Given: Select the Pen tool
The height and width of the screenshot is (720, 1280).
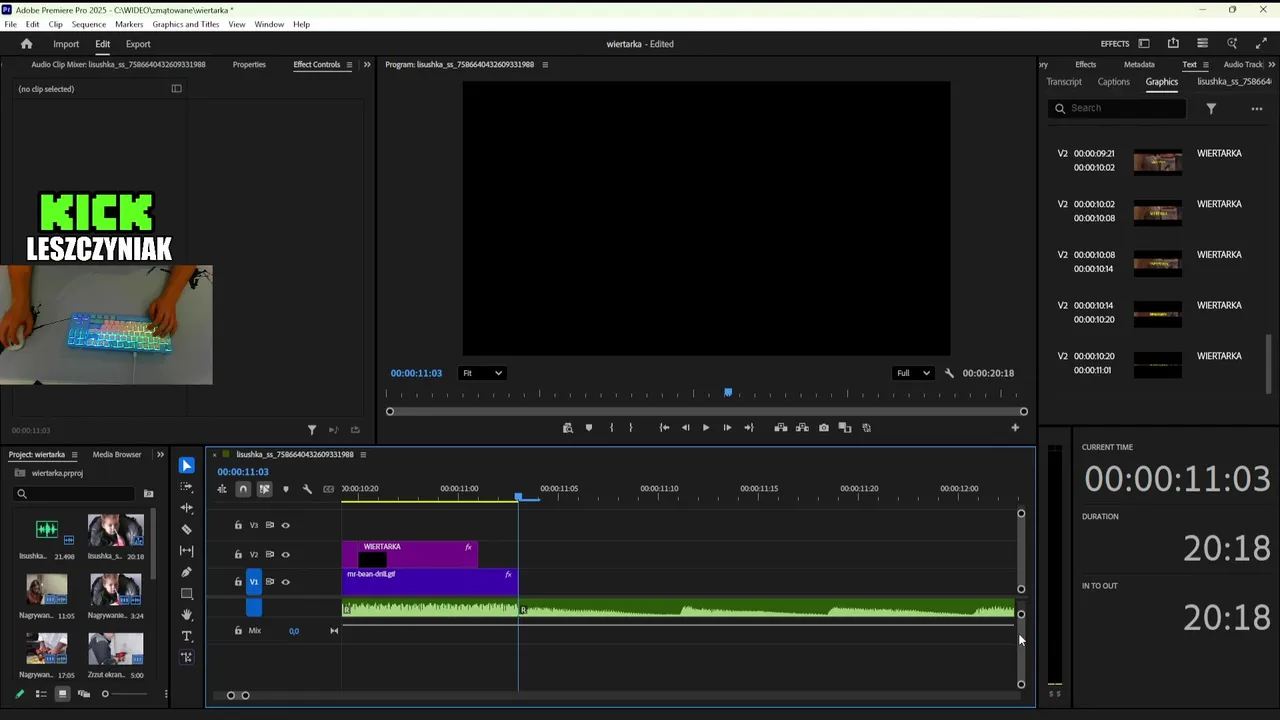Looking at the screenshot, I should click(187, 572).
